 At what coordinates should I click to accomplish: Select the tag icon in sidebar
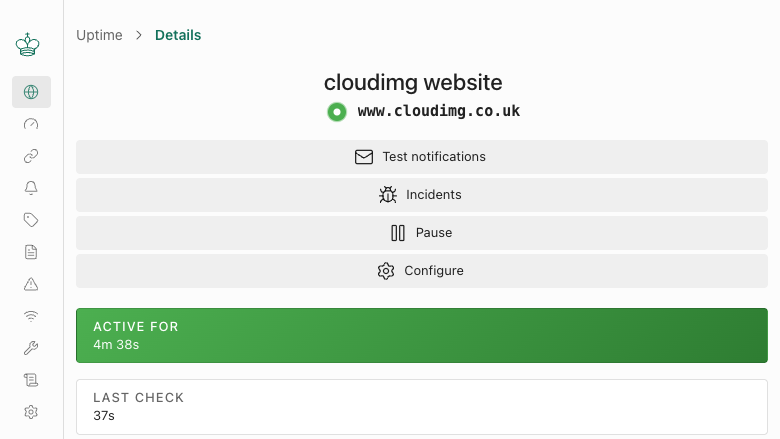point(31,220)
